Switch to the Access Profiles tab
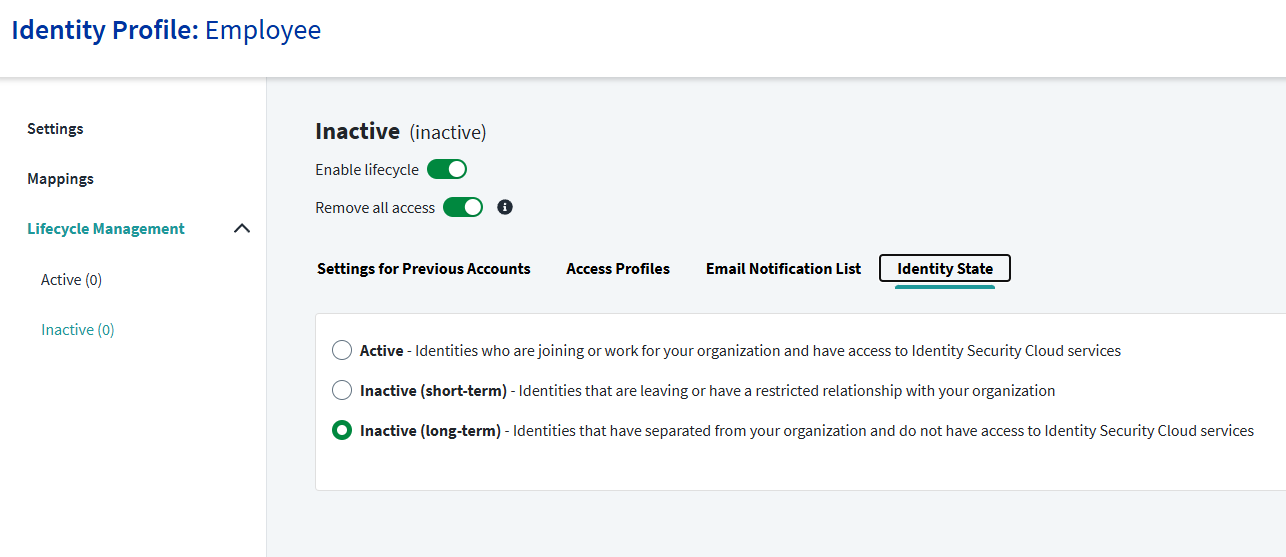 pyautogui.click(x=618, y=268)
